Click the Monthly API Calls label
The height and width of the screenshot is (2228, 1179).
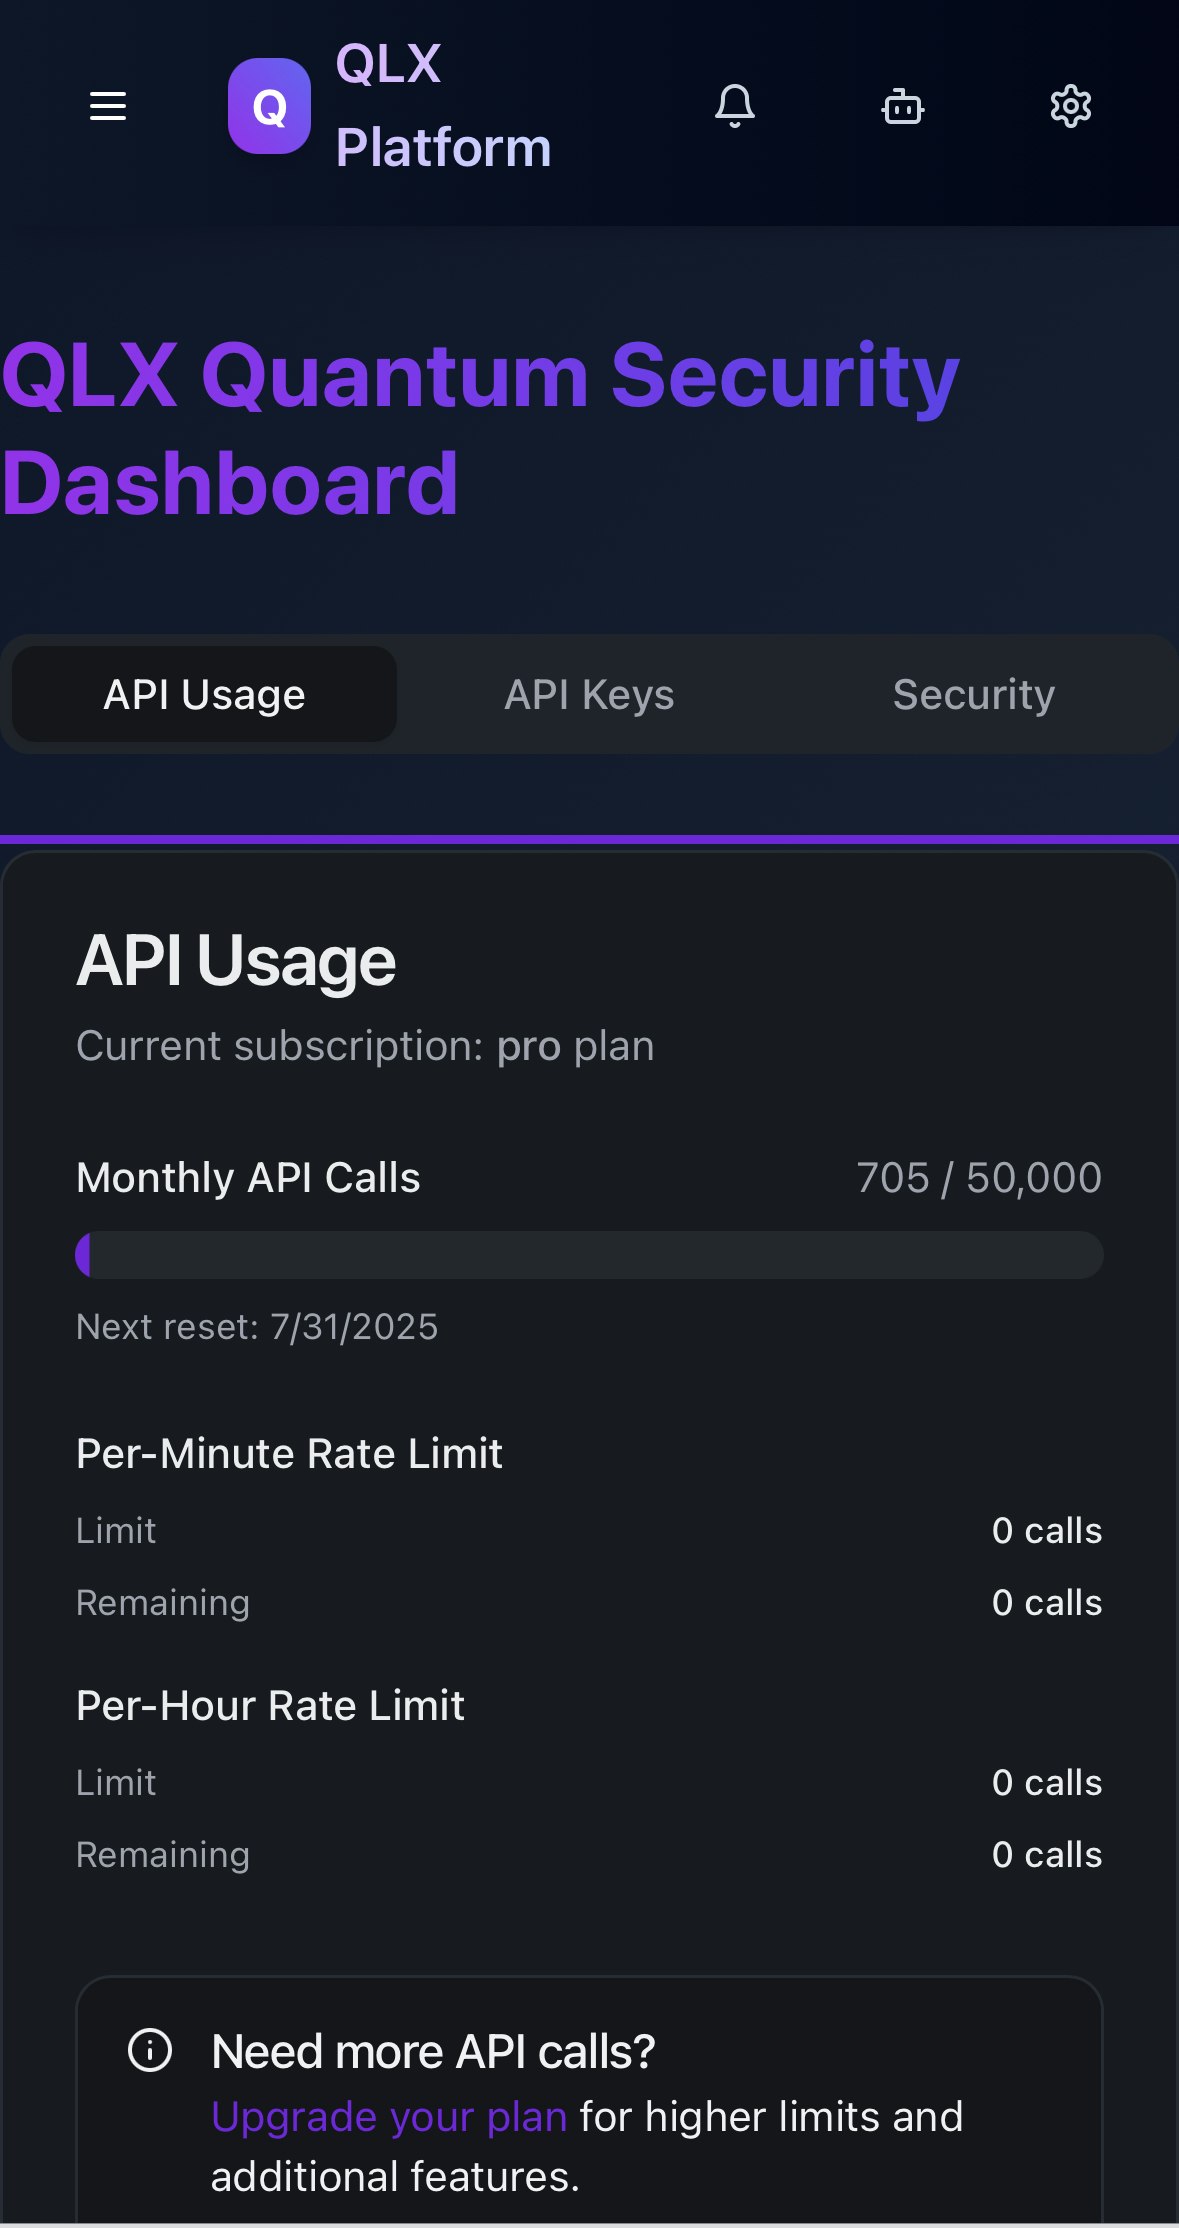coord(248,1178)
